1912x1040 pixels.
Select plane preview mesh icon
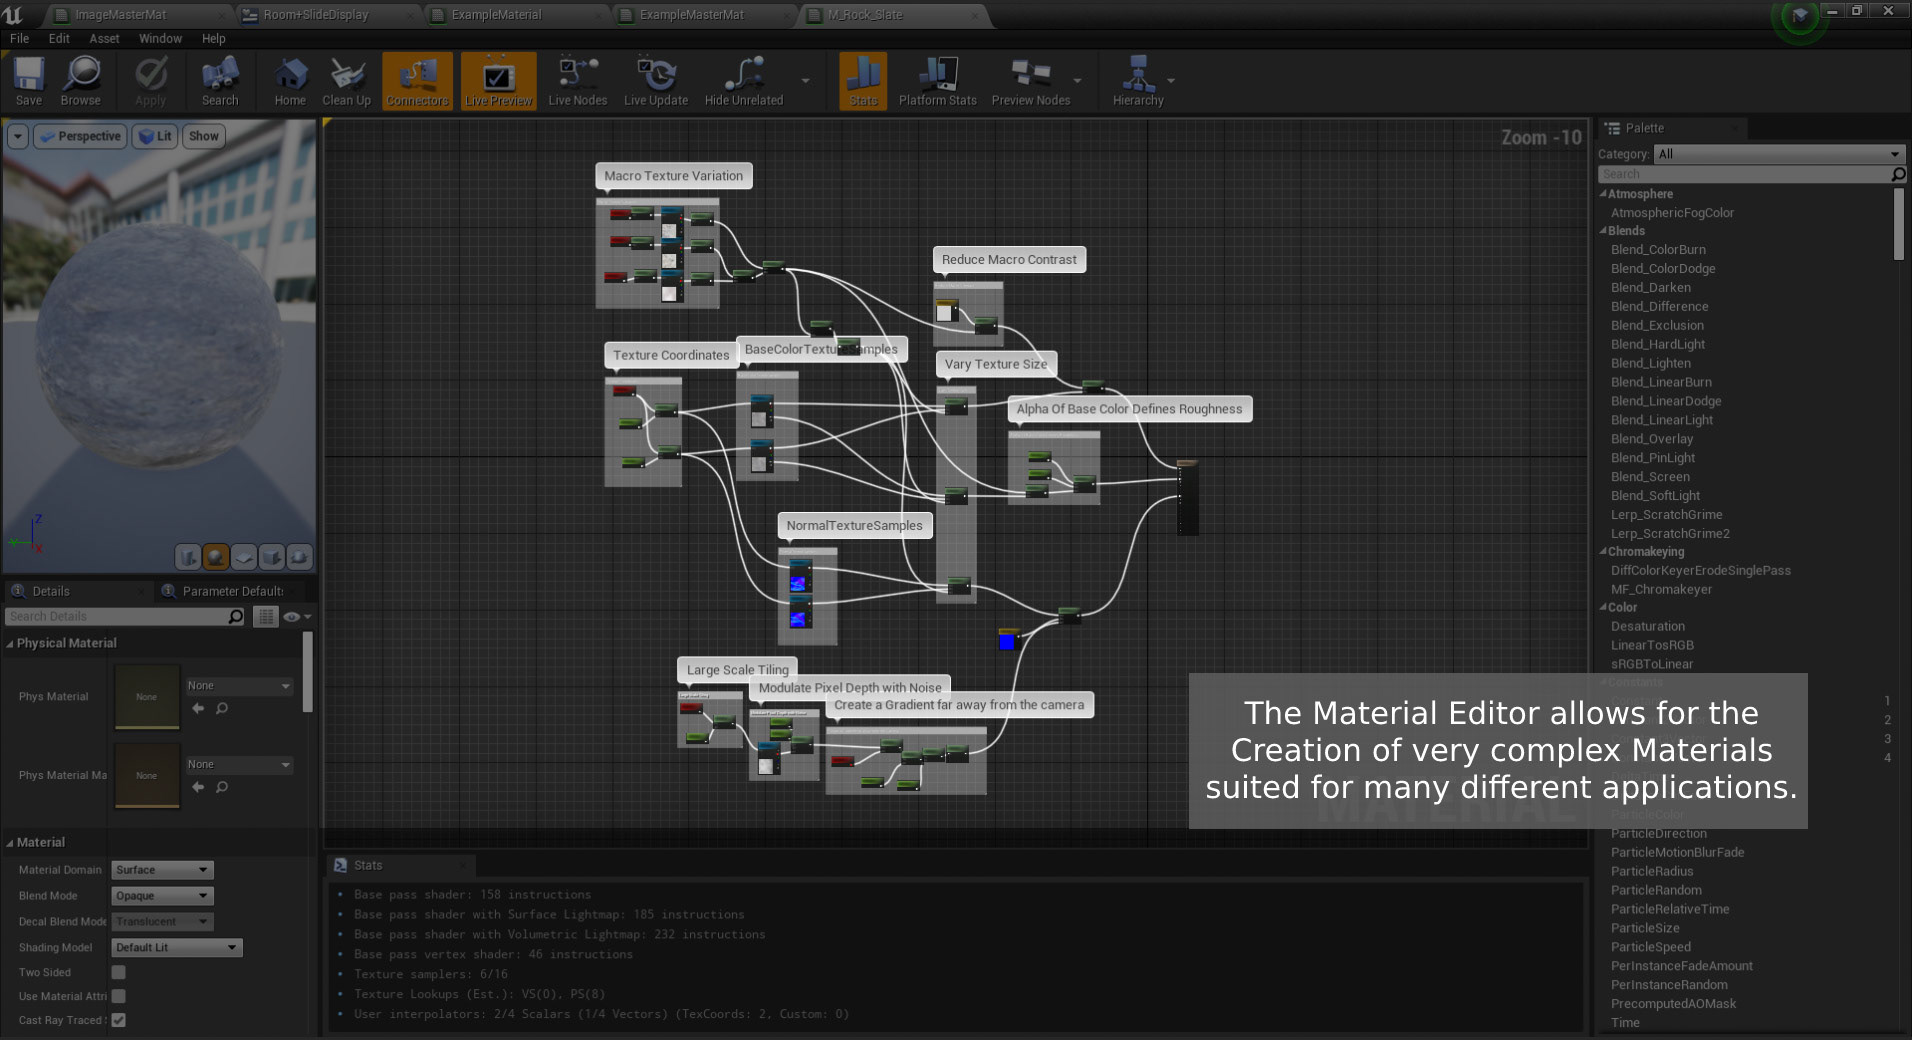tap(243, 557)
